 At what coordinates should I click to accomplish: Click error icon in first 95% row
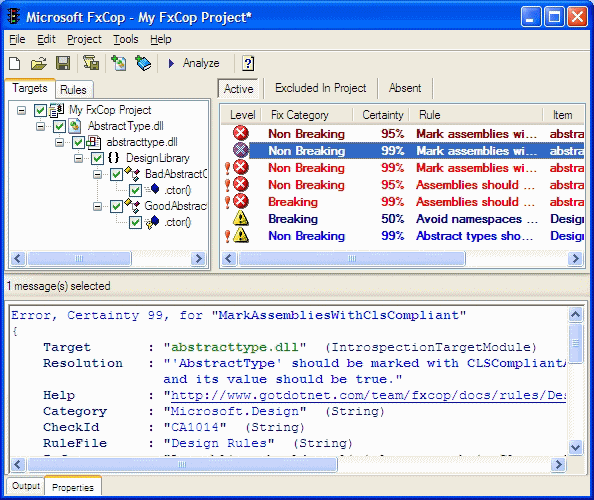(x=241, y=133)
